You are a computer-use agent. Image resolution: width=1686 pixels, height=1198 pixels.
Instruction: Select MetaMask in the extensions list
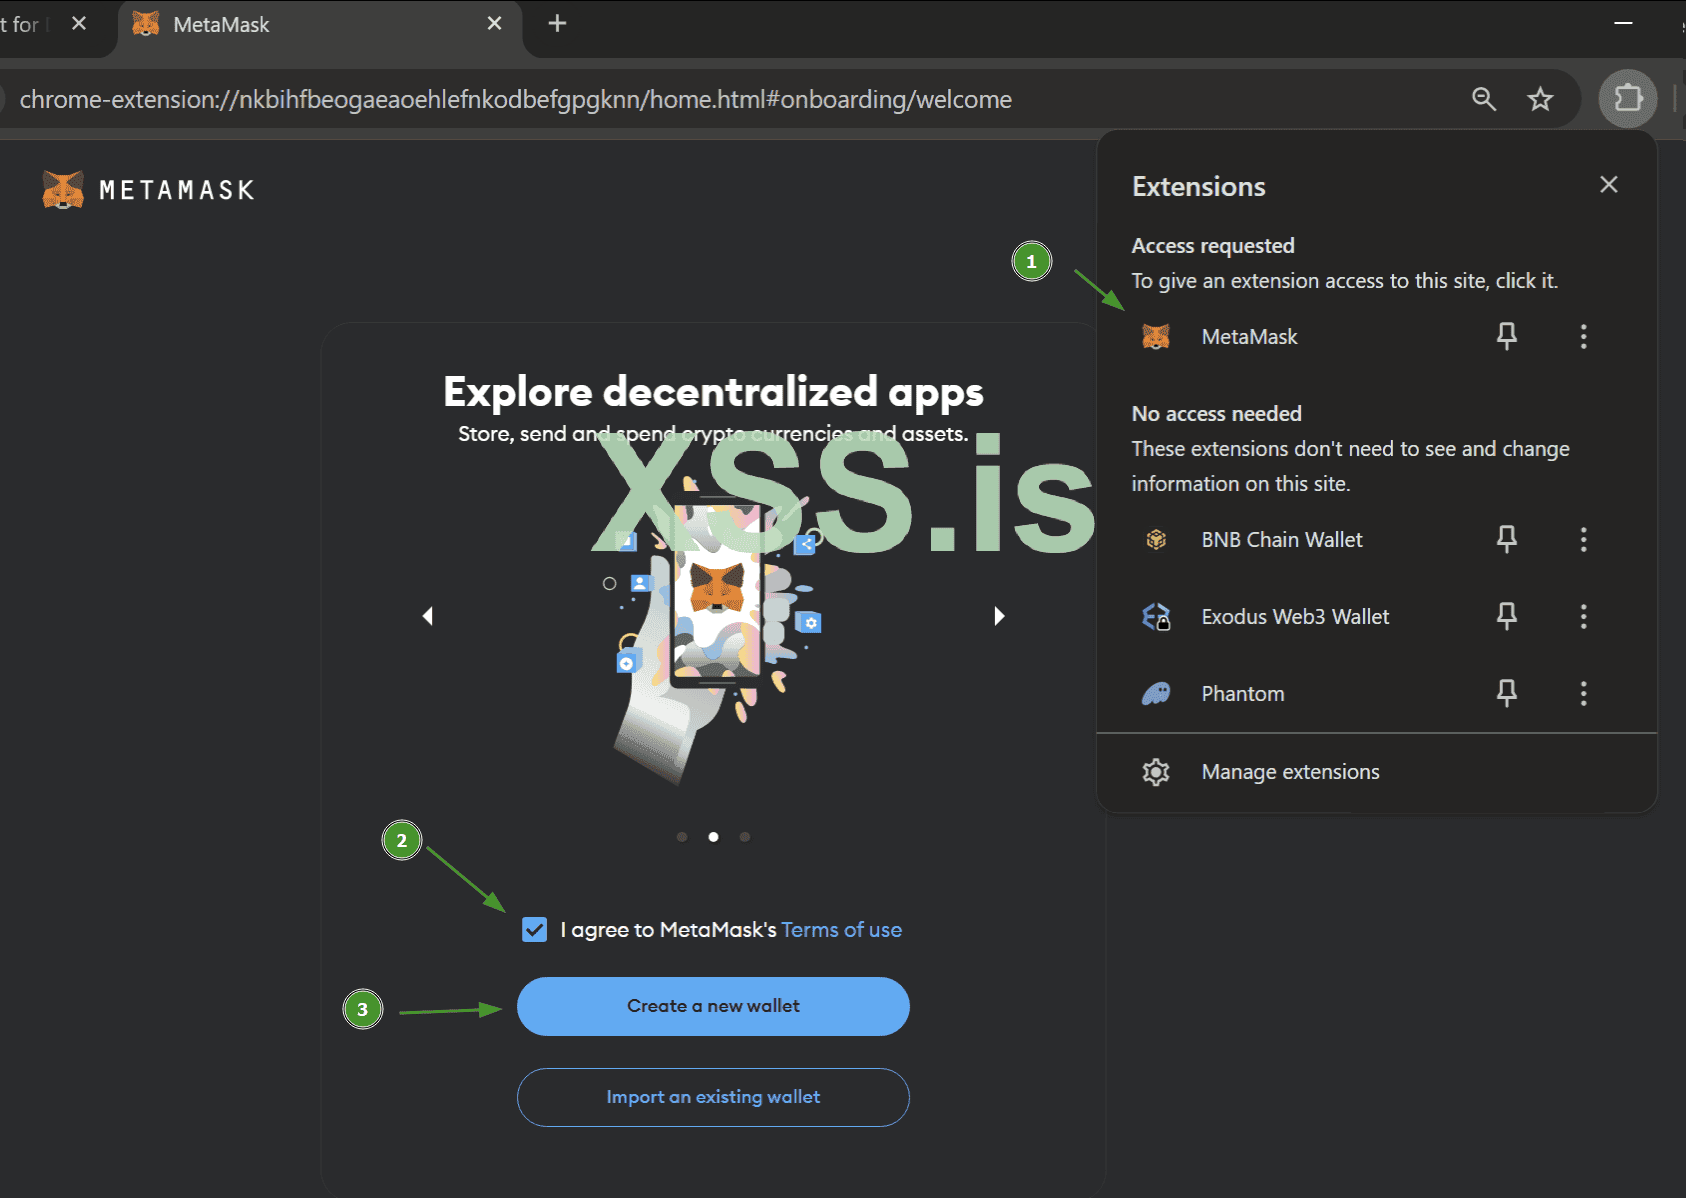[1249, 337]
